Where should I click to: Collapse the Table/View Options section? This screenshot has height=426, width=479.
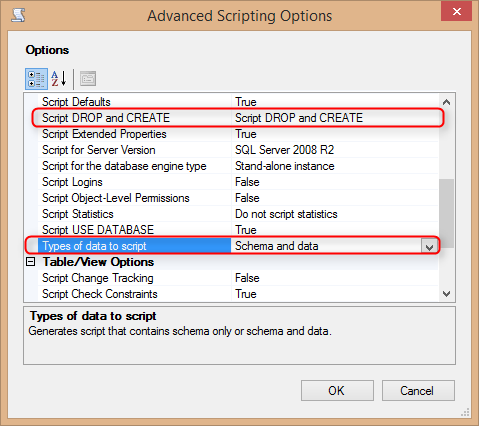point(30,262)
